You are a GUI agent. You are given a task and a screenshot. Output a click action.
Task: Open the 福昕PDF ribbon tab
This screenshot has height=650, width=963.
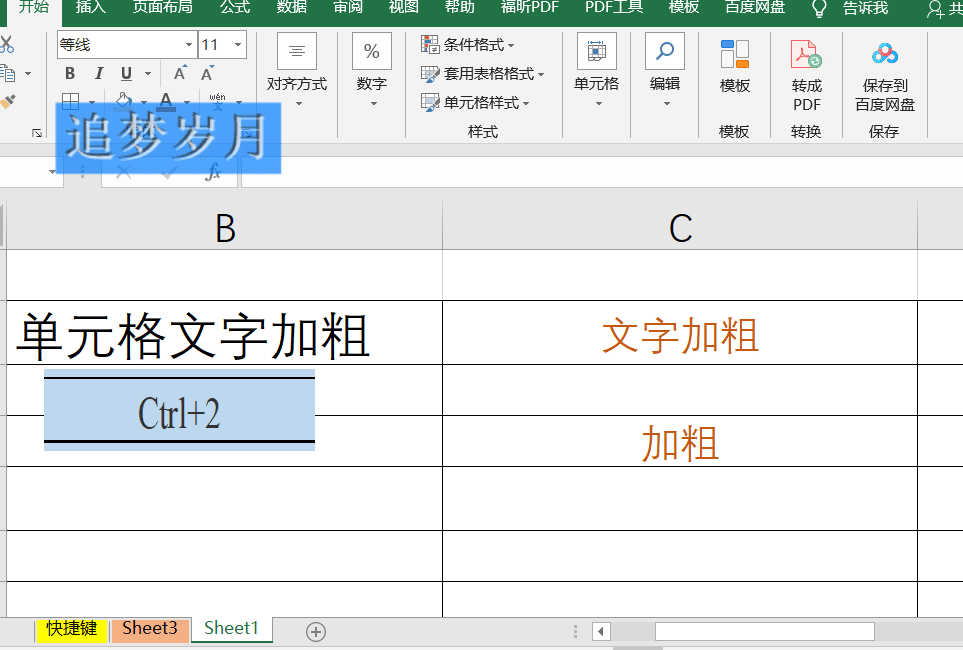(x=529, y=7)
